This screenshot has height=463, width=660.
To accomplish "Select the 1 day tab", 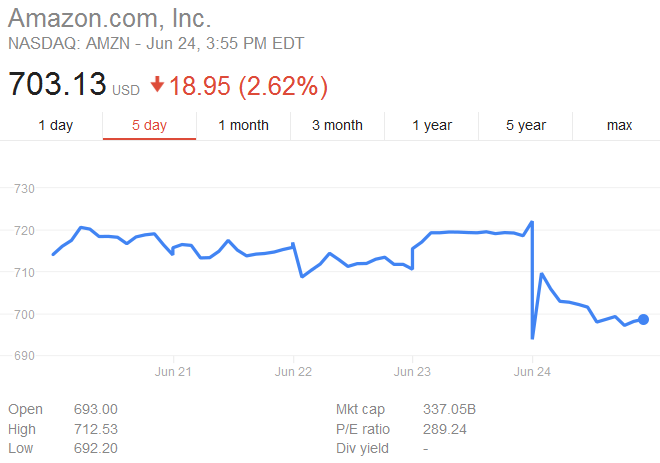I will click(55, 125).
